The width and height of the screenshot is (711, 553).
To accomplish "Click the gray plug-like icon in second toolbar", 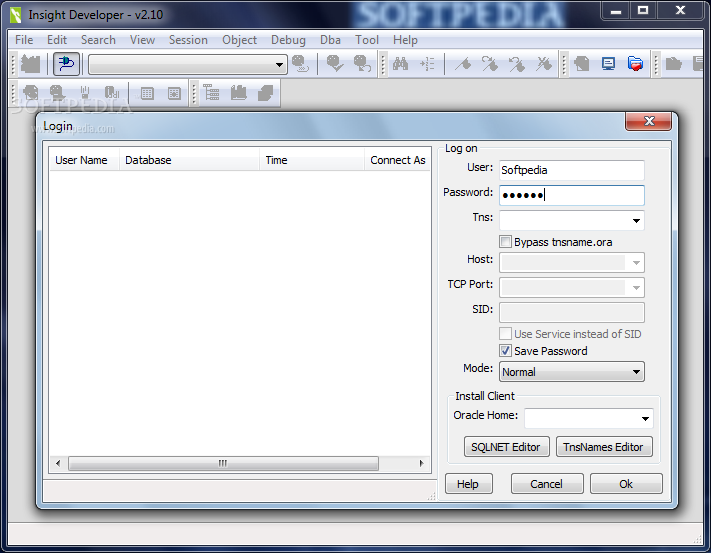I will pyautogui.click(x=85, y=93).
